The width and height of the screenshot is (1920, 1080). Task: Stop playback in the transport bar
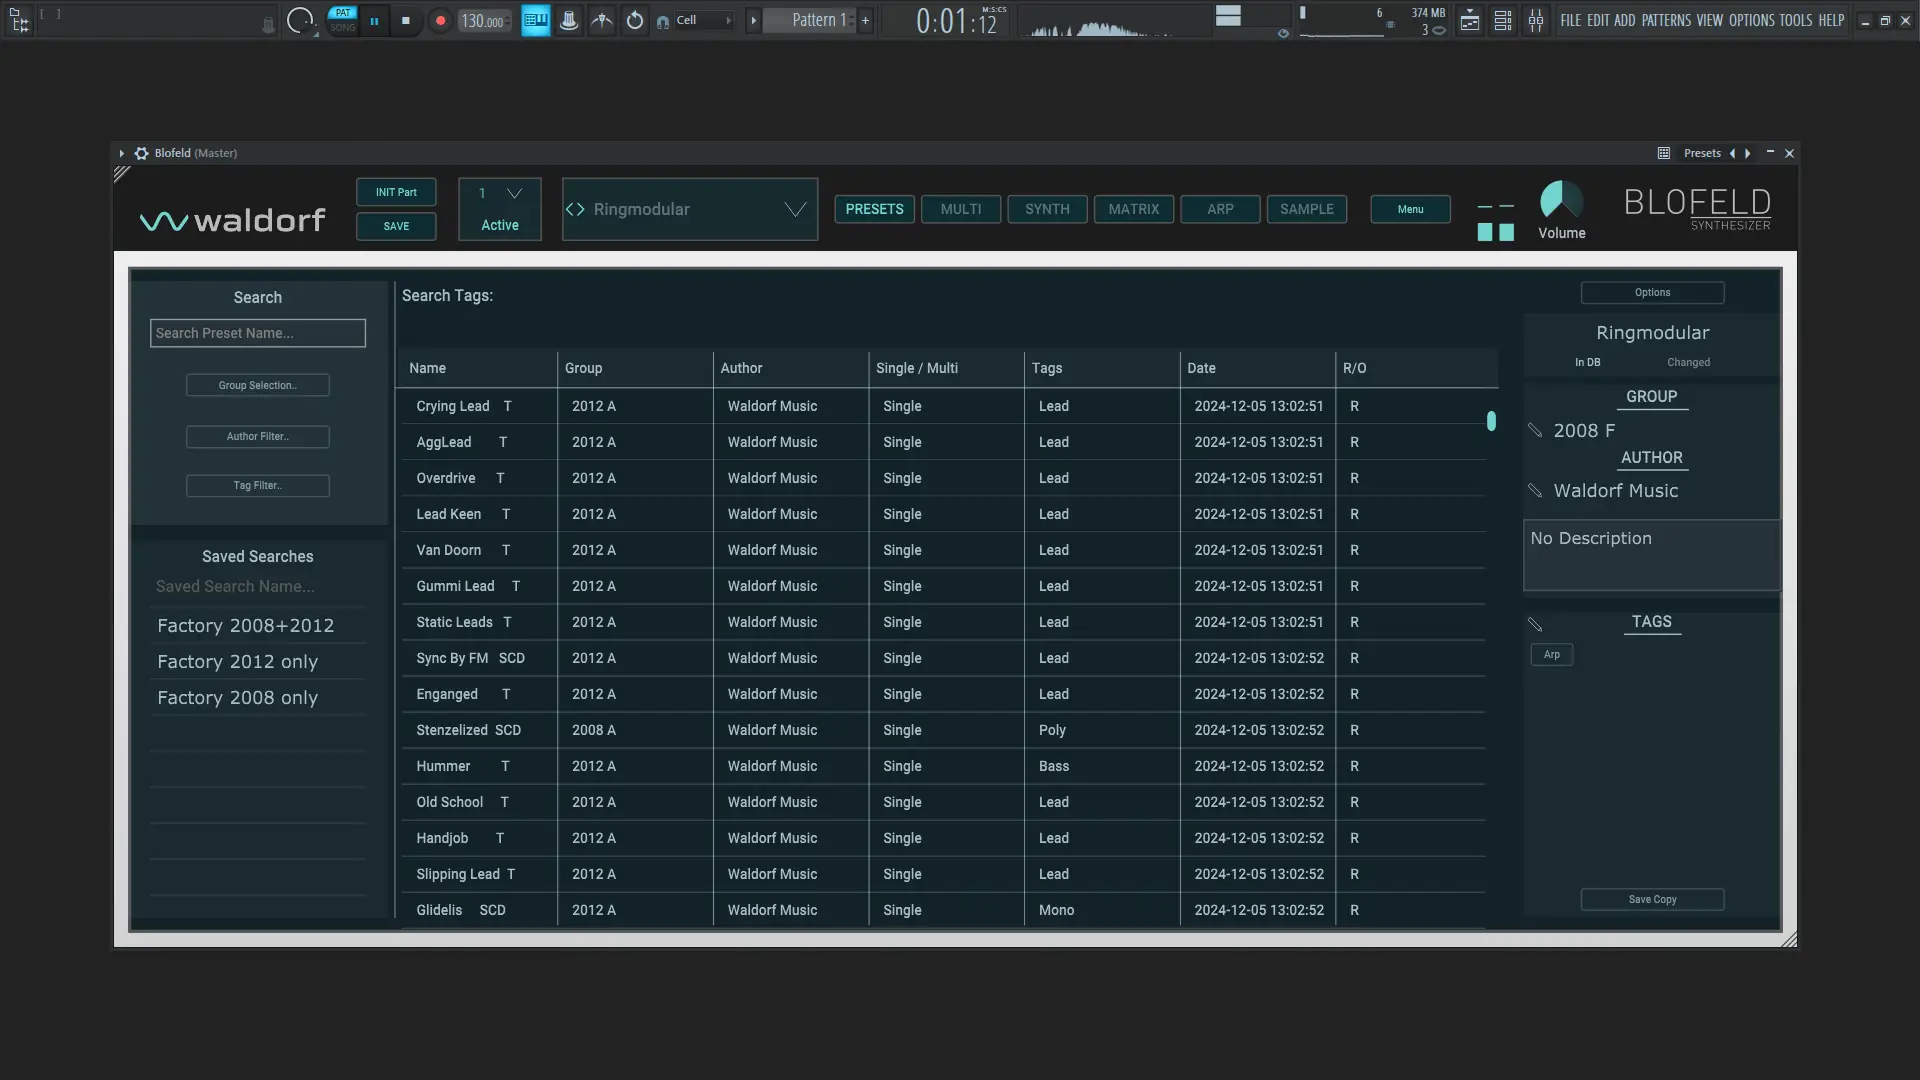(x=405, y=20)
